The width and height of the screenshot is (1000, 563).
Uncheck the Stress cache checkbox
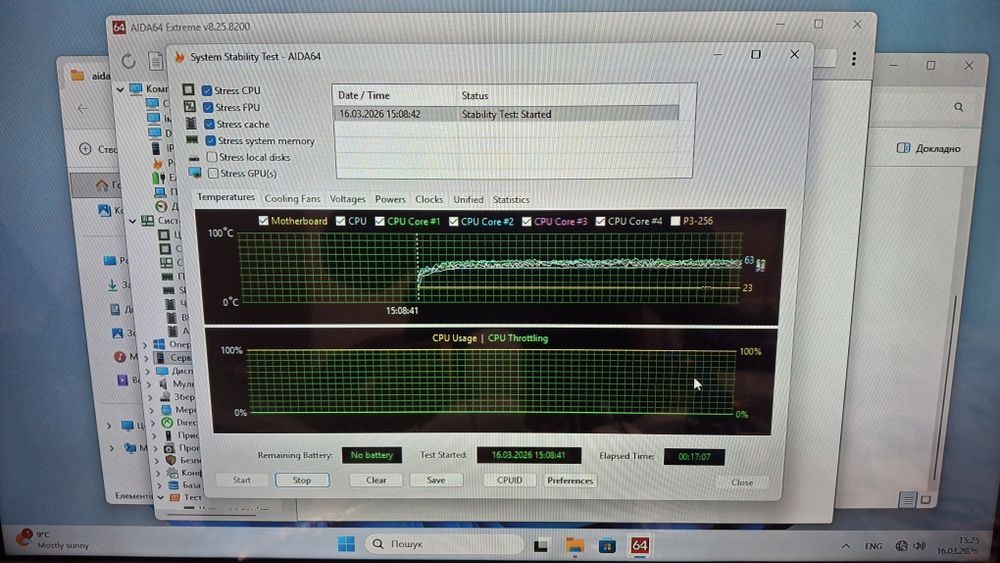[209, 124]
